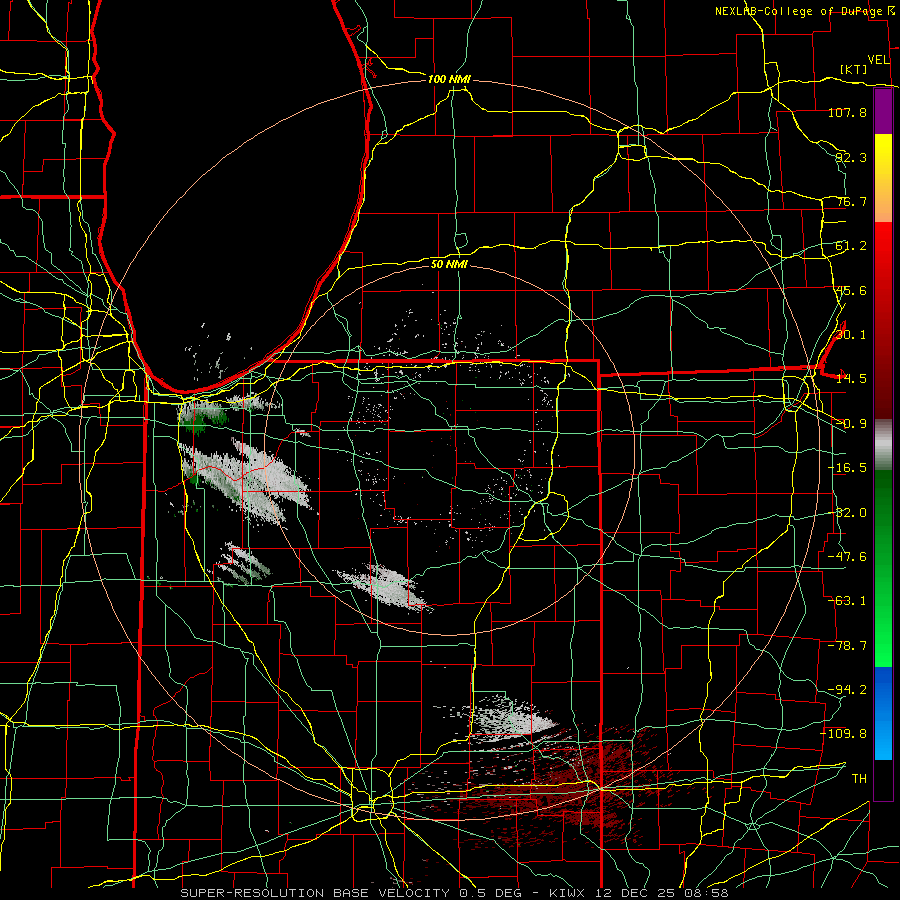Select the -16.5 velocity scale value
The image size is (900, 900).
pos(847,468)
